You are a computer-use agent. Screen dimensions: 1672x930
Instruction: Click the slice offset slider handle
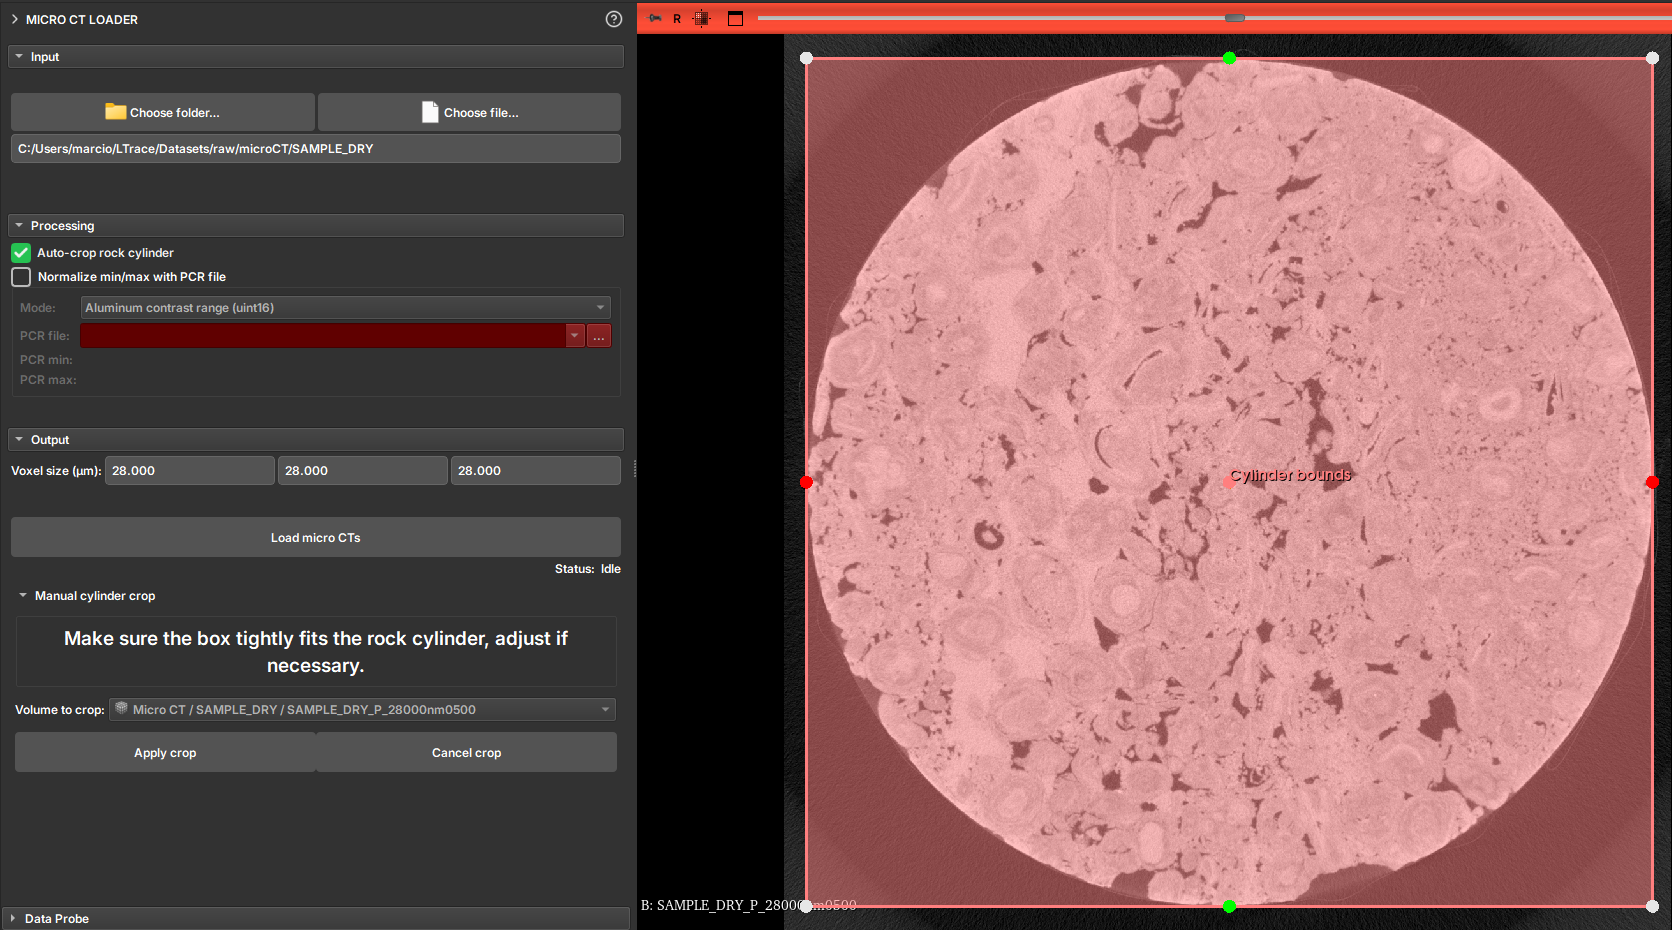click(x=1235, y=18)
